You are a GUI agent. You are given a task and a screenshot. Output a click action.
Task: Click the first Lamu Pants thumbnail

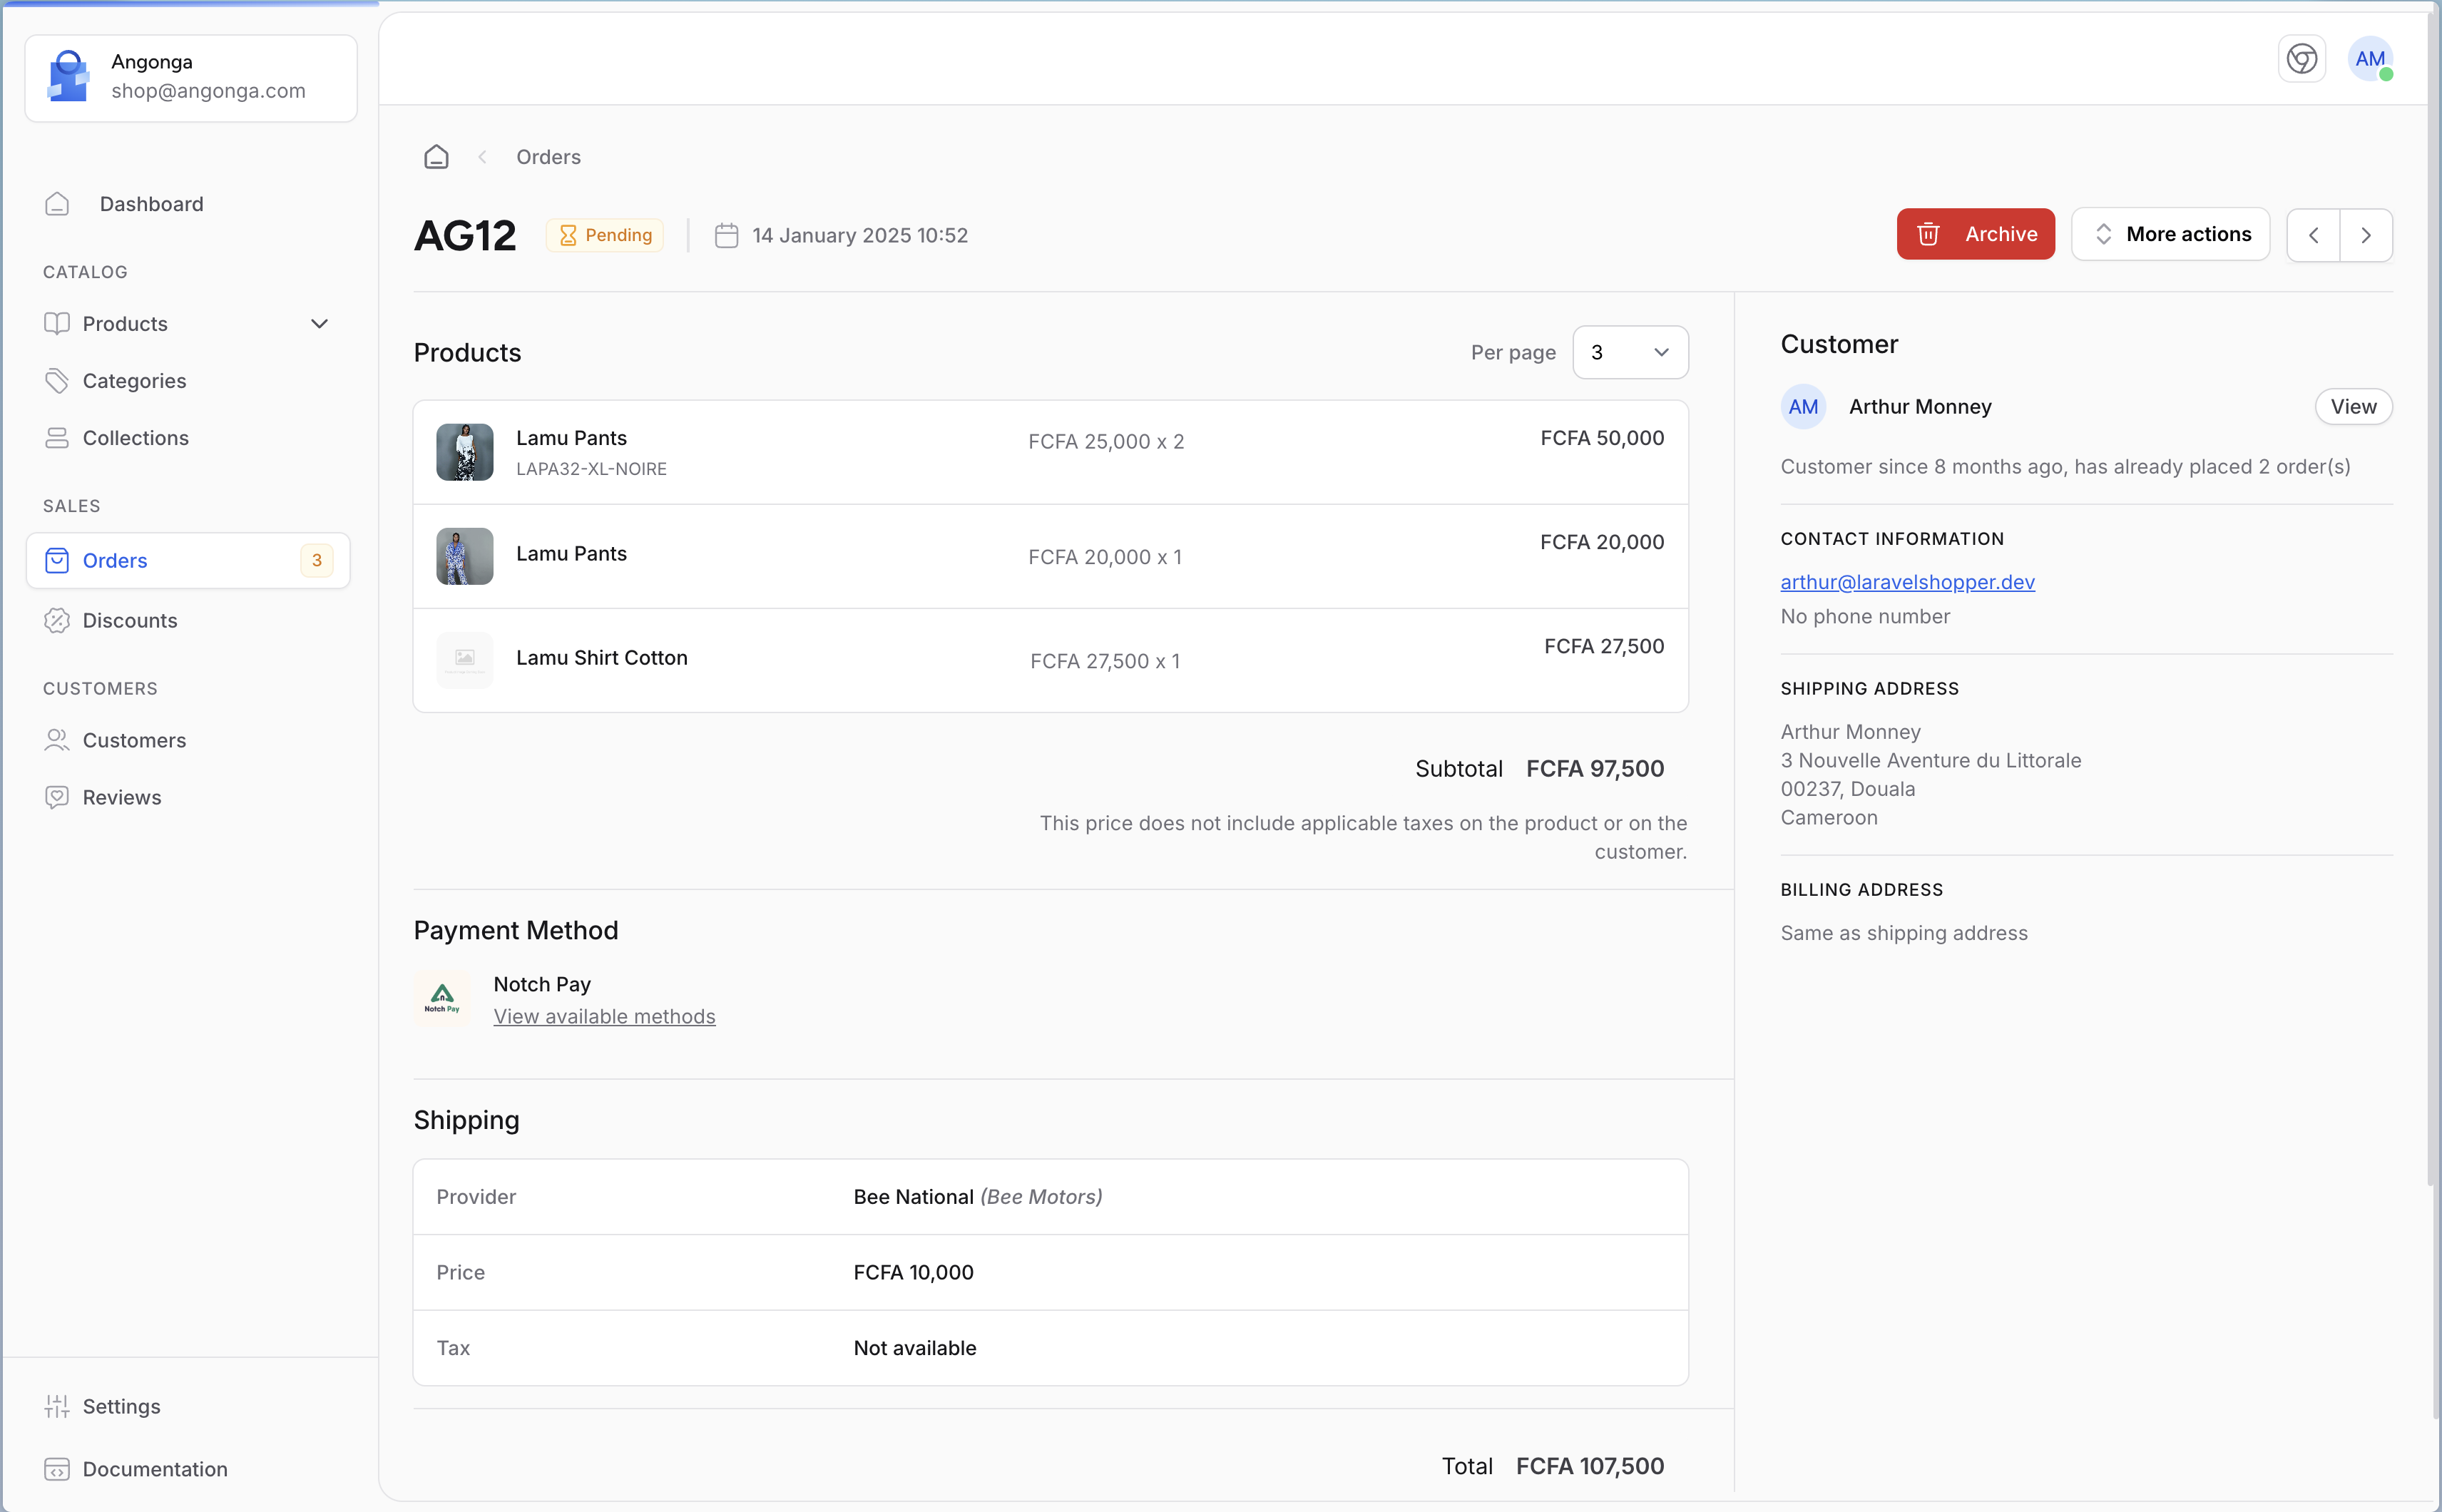[x=464, y=452]
